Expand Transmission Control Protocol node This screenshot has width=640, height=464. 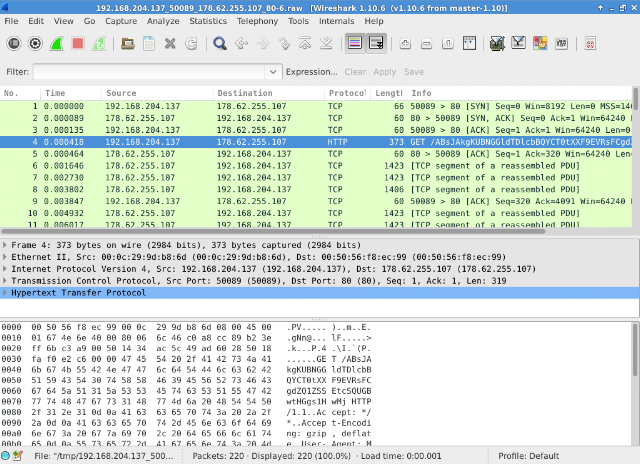[x=5, y=281]
